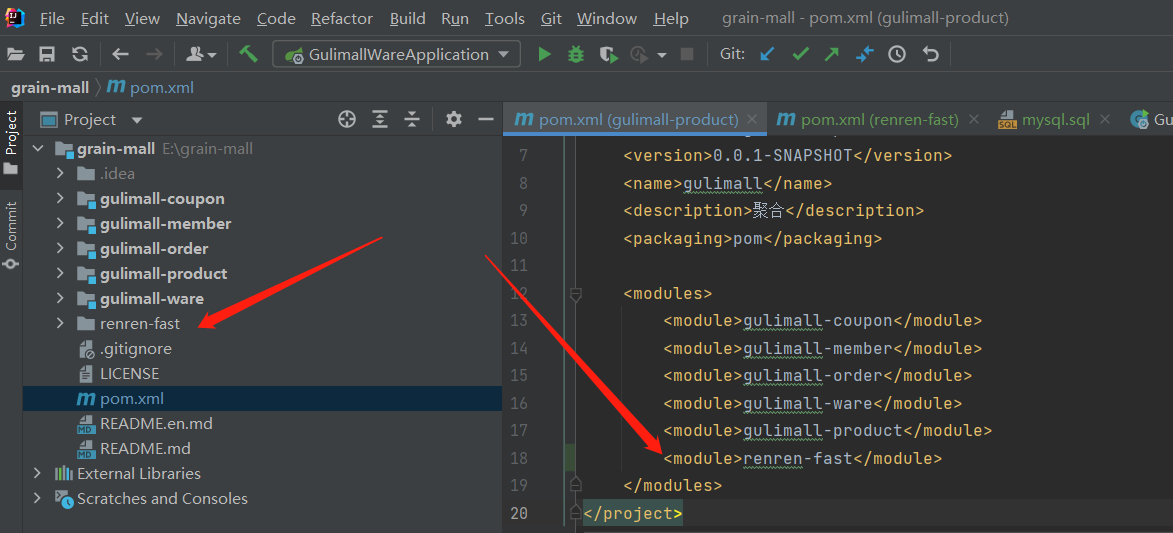
Task: Open the Commit tool window side tab
Action: click(x=11, y=235)
